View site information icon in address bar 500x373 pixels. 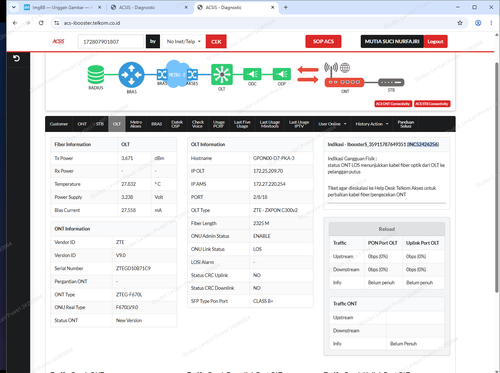tap(57, 23)
